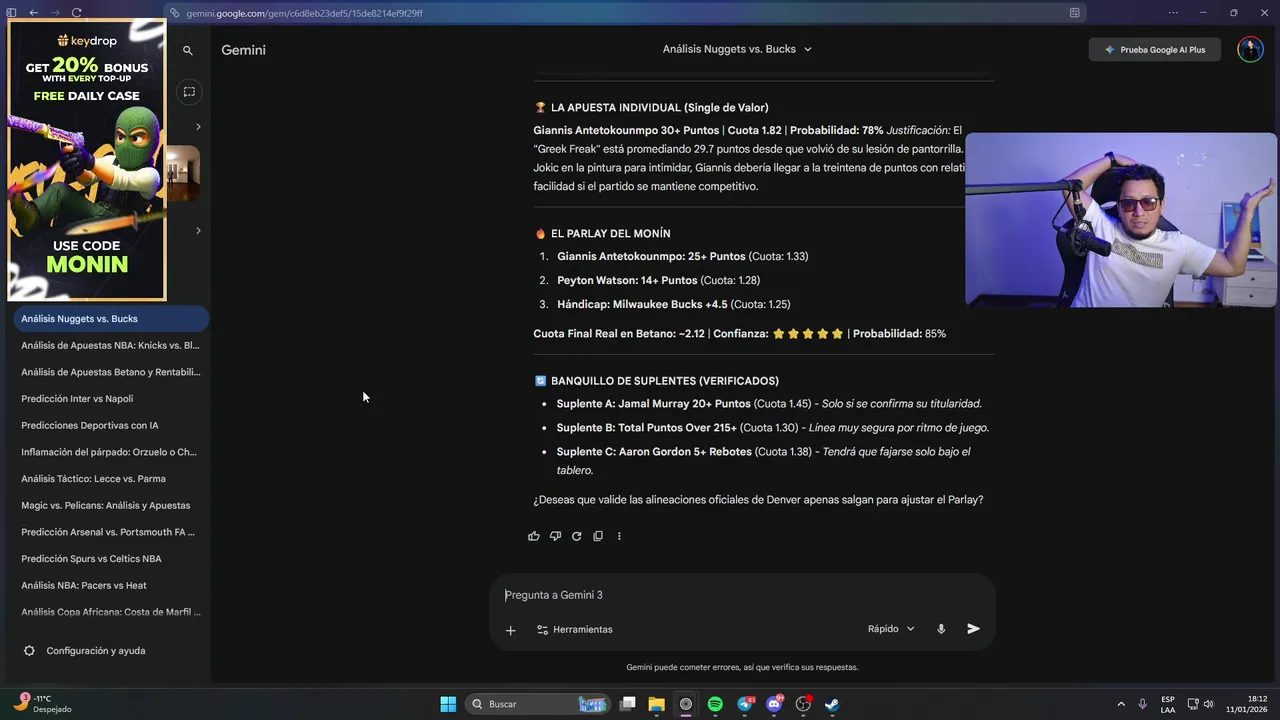Open chat Análisis de Apuestas NBA: Knicks
Viewport: 1280px width, 720px height.
(110, 345)
